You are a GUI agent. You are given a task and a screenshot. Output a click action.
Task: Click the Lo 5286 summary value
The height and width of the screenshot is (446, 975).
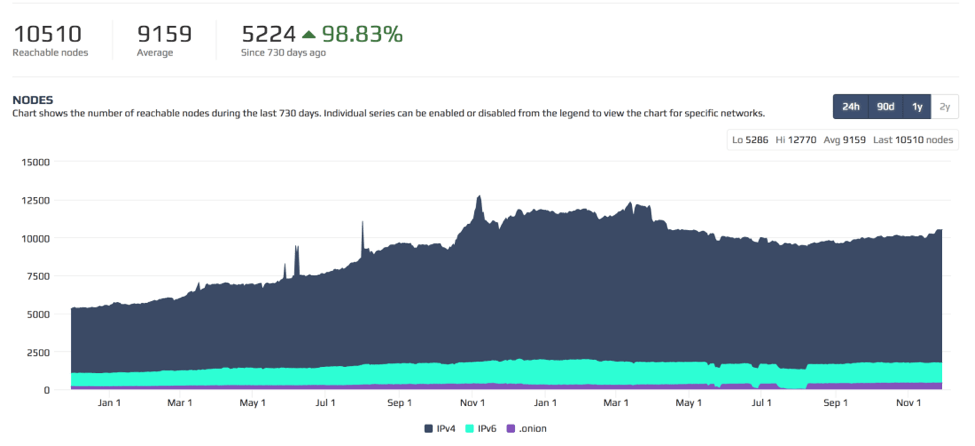pos(750,140)
